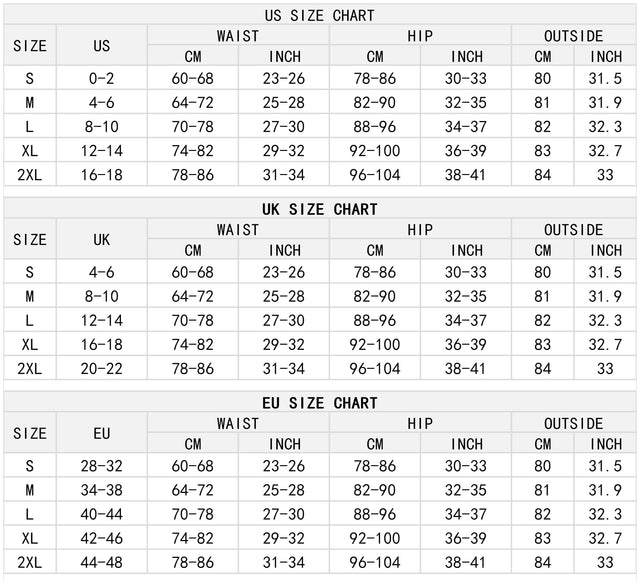Select the US size 0-2 cell
The image size is (640, 584).
coord(102,78)
